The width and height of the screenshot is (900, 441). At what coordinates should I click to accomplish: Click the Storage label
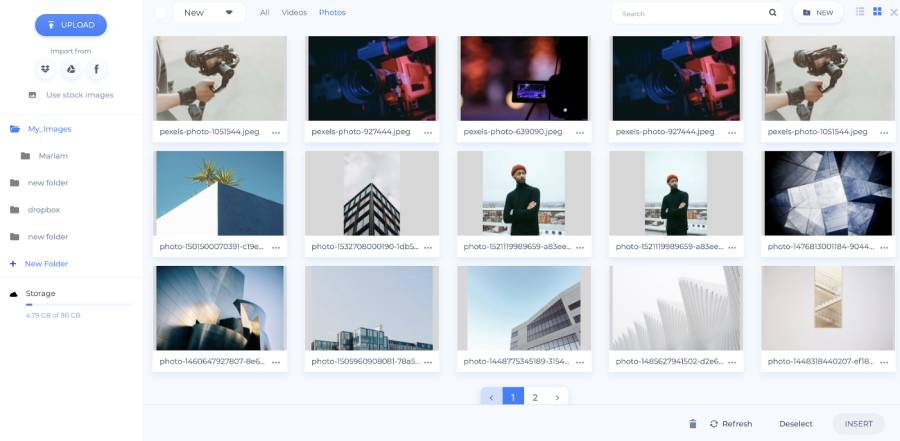40,293
